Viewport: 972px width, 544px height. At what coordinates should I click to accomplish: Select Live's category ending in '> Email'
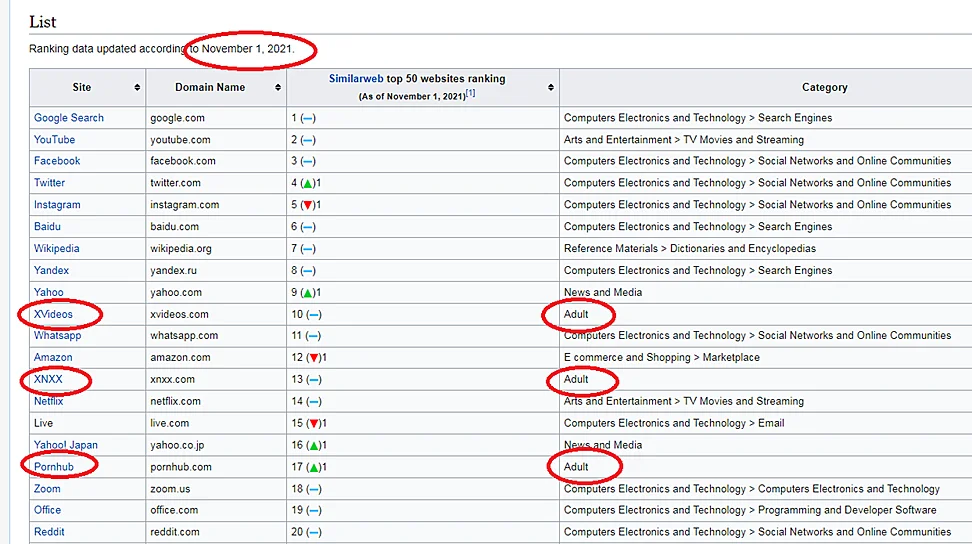[x=674, y=423]
